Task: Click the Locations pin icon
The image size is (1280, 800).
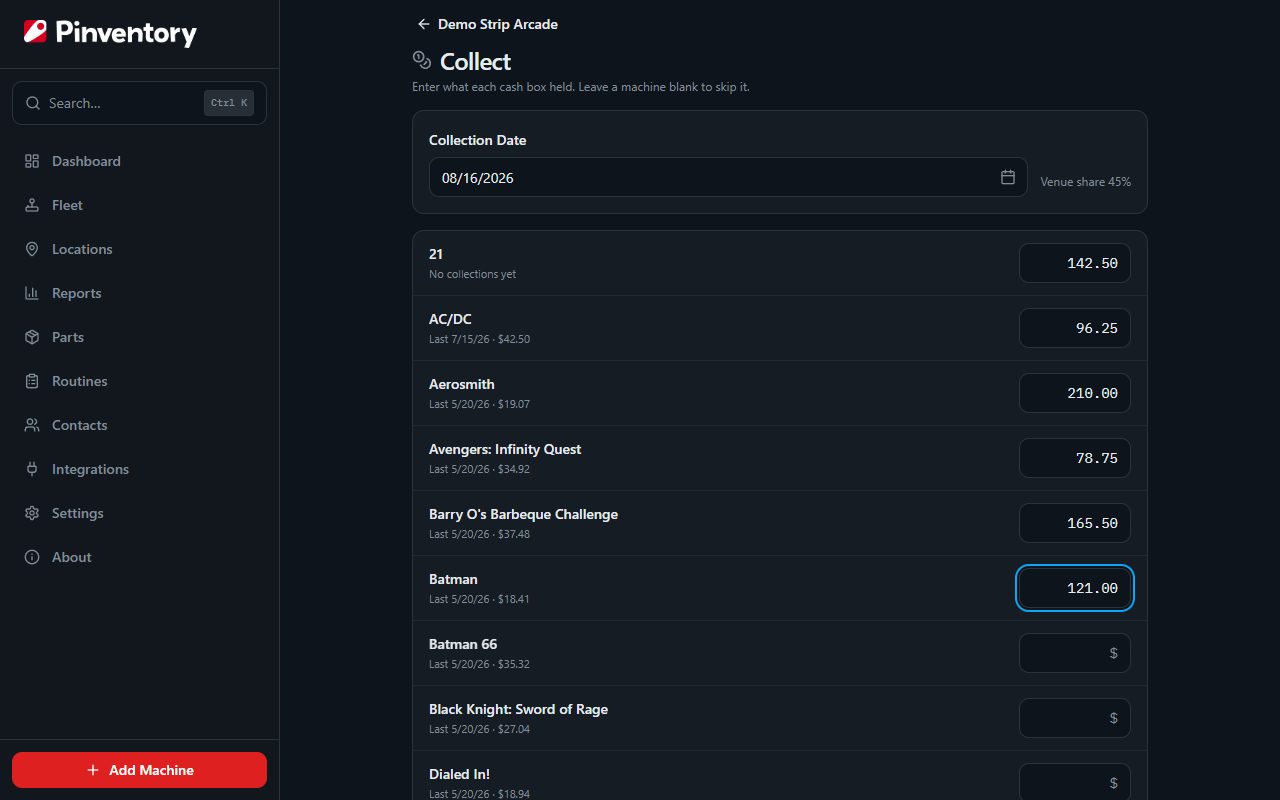Action: [32, 249]
